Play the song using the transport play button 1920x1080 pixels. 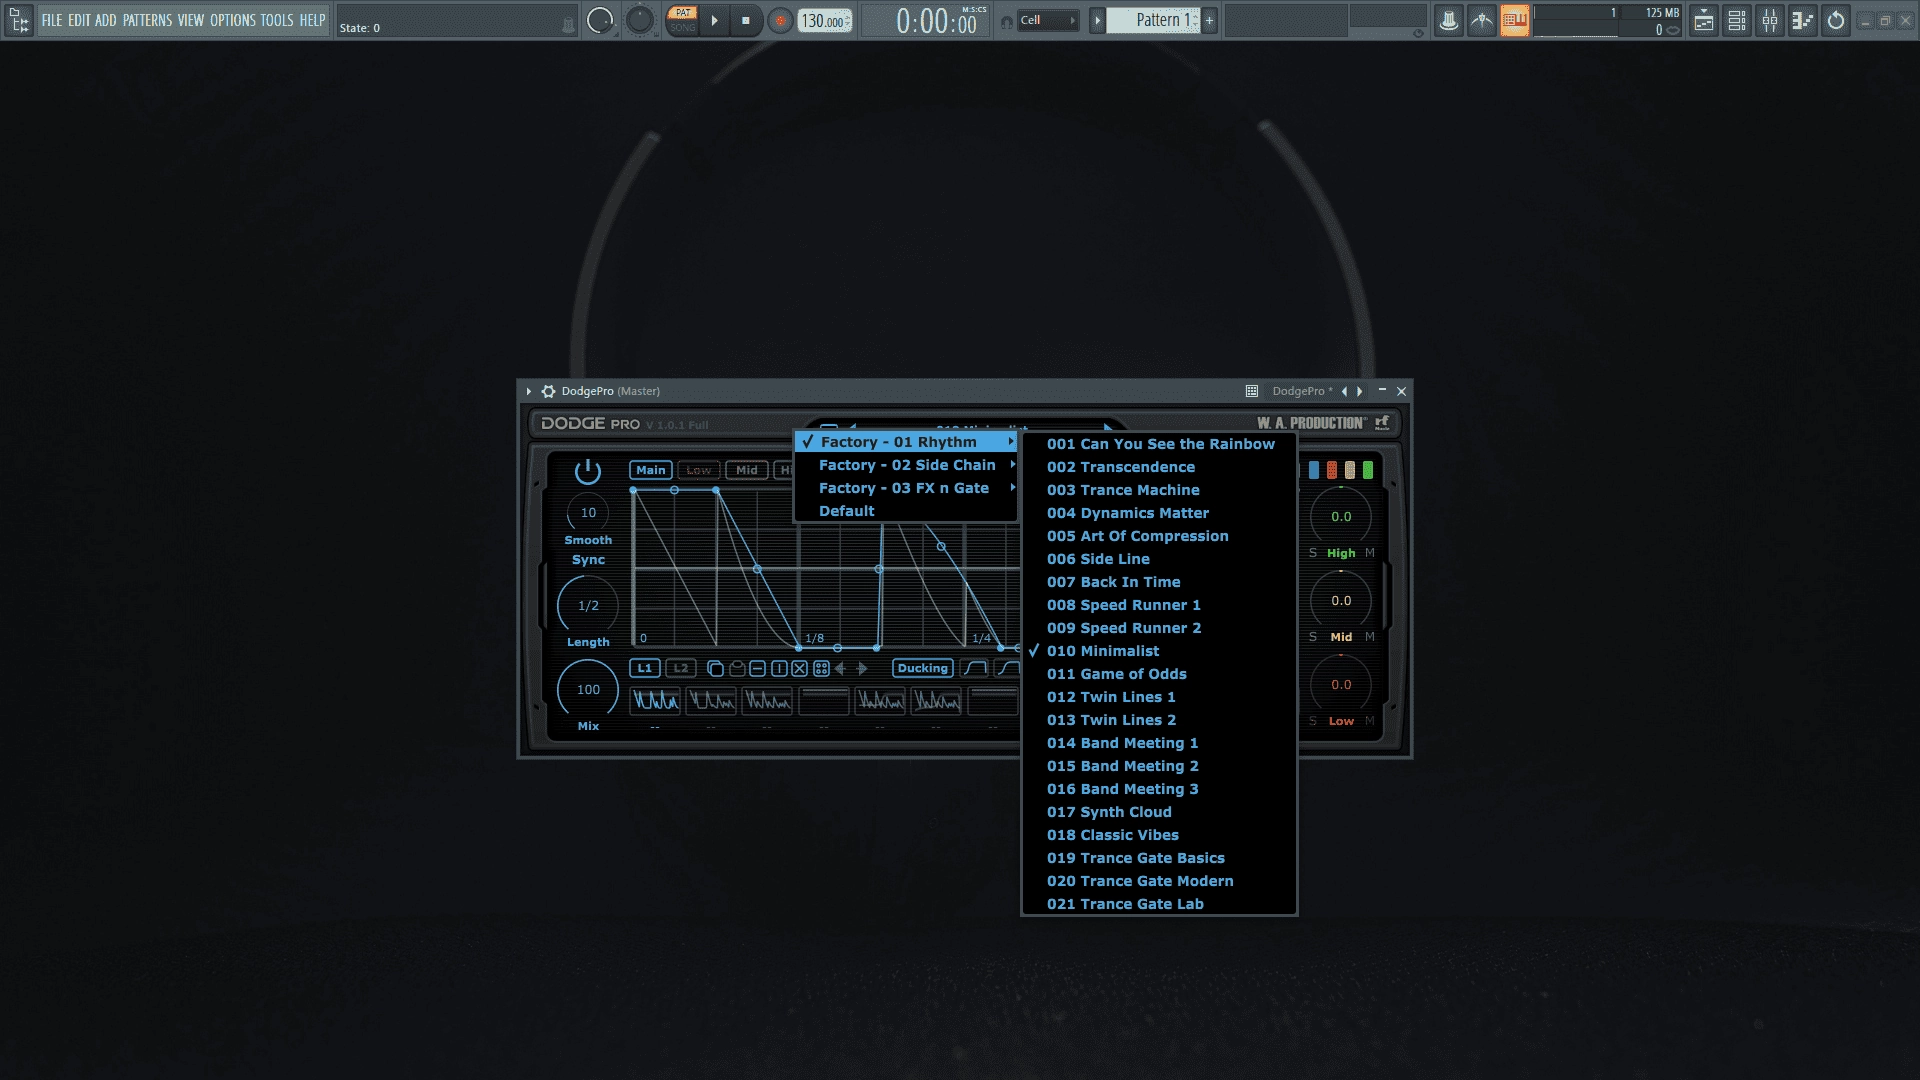pyautogui.click(x=714, y=20)
